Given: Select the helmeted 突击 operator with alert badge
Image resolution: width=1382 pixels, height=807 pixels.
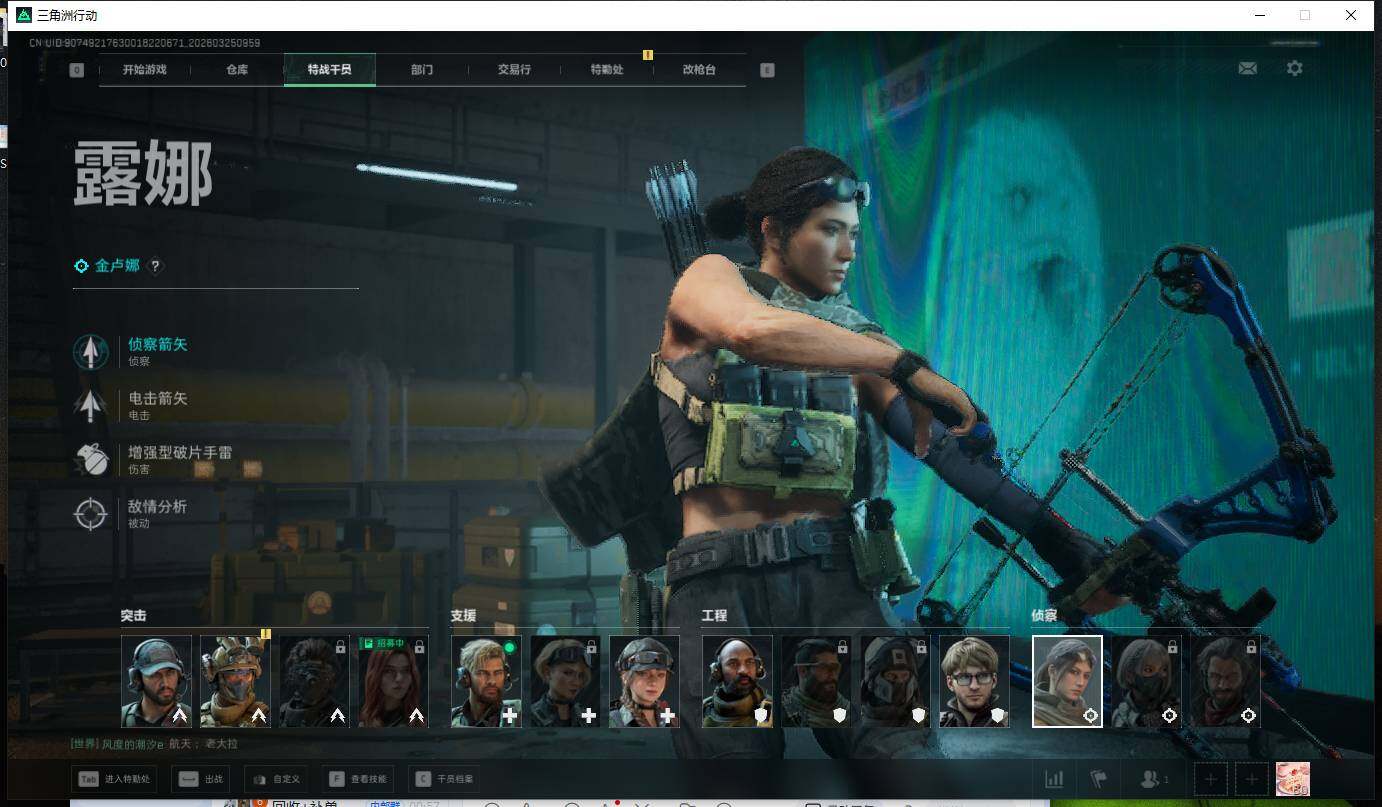Looking at the screenshot, I should pyautogui.click(x=235, y=681).
